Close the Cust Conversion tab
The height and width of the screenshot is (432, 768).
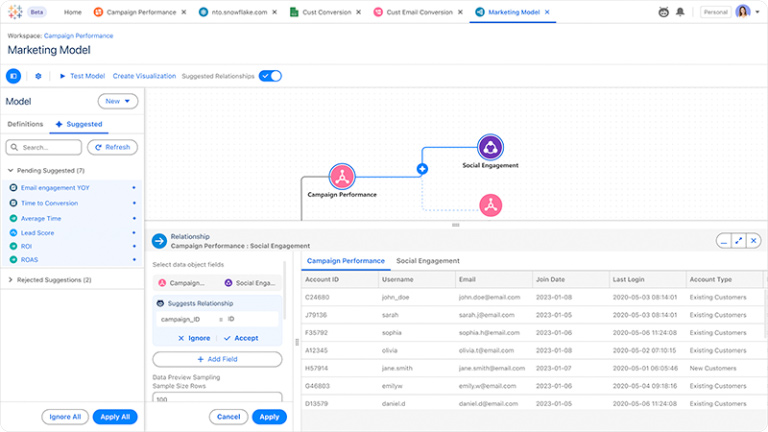359,12
